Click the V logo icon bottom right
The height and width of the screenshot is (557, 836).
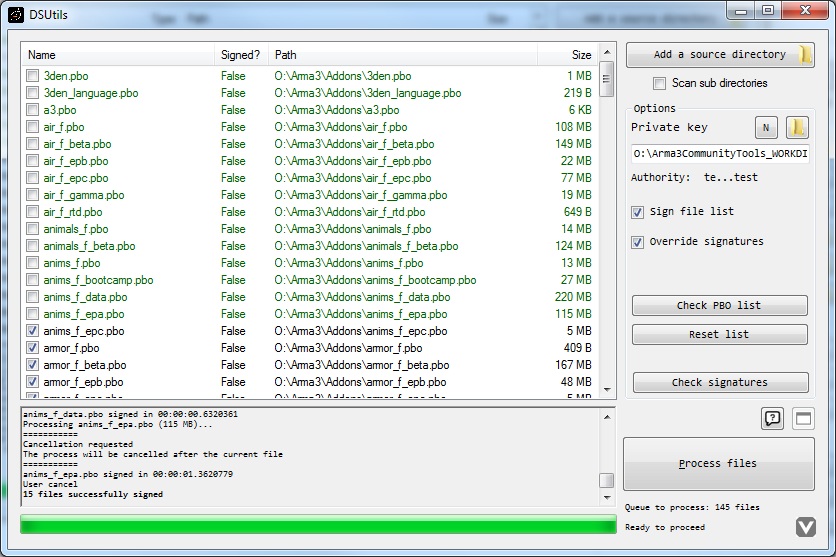point(806,527)
